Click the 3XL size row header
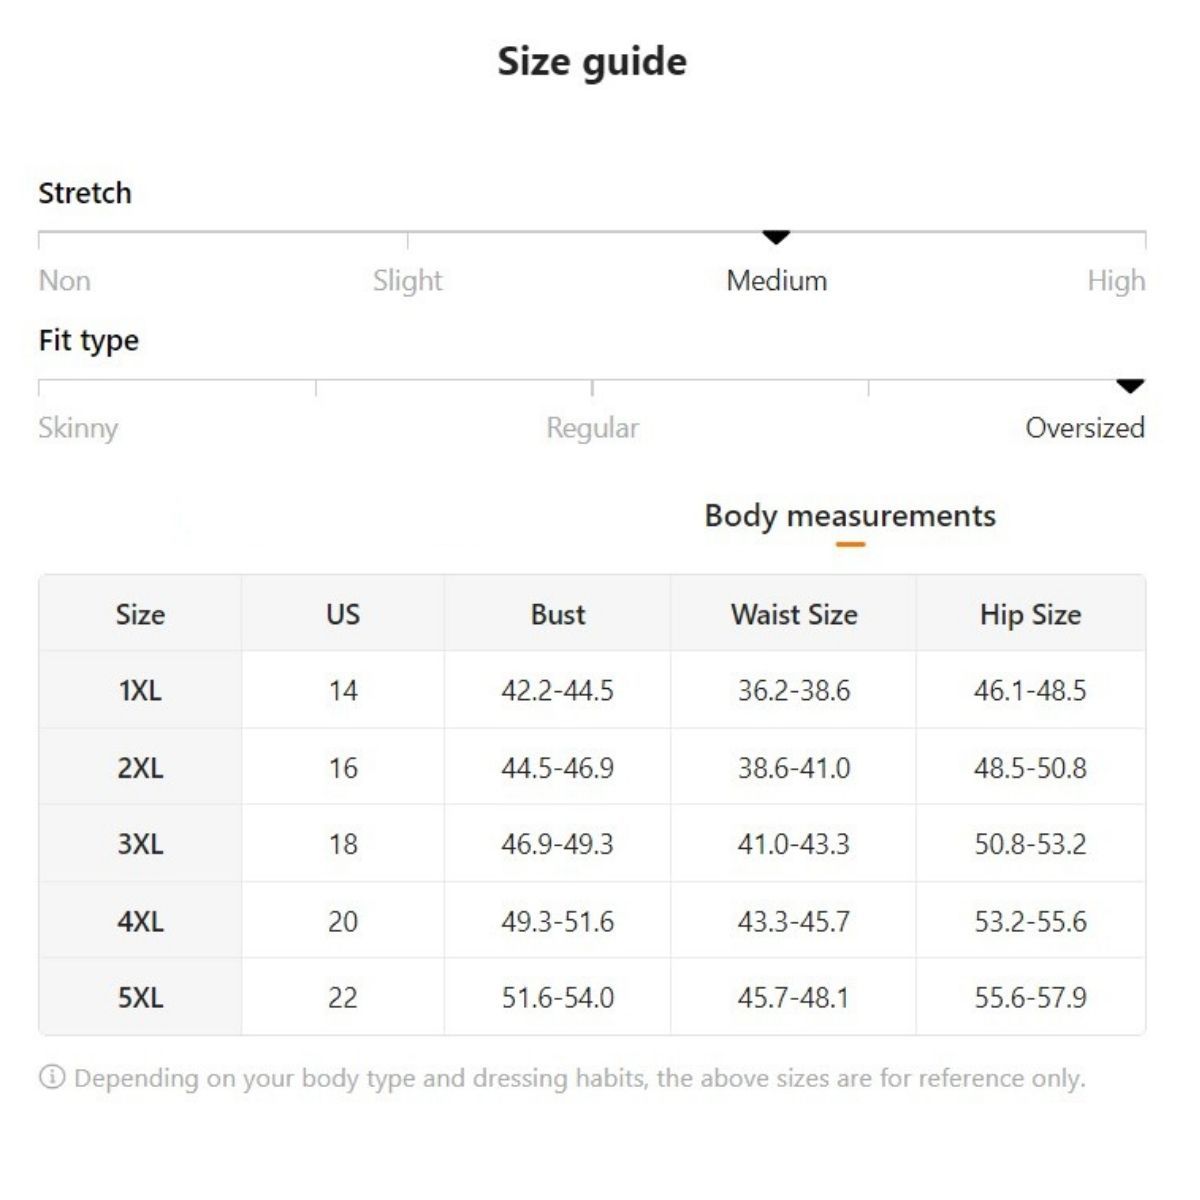1200x1200 pixels. pyautogui.click(x=140, y=844)
